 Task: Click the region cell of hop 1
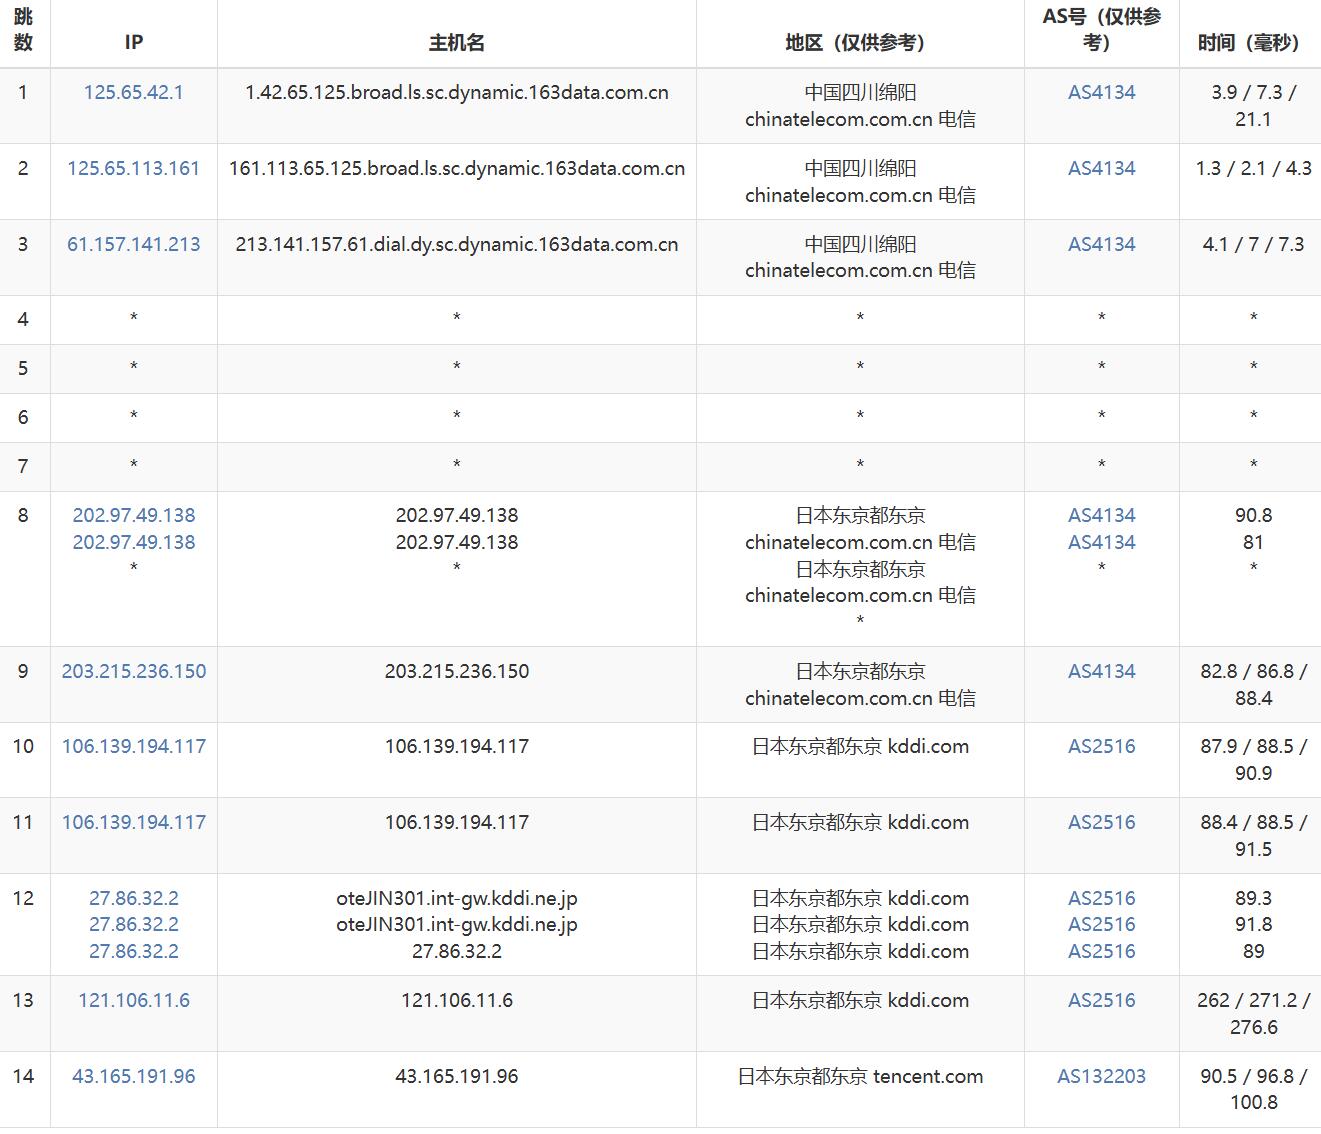point(860,105)
